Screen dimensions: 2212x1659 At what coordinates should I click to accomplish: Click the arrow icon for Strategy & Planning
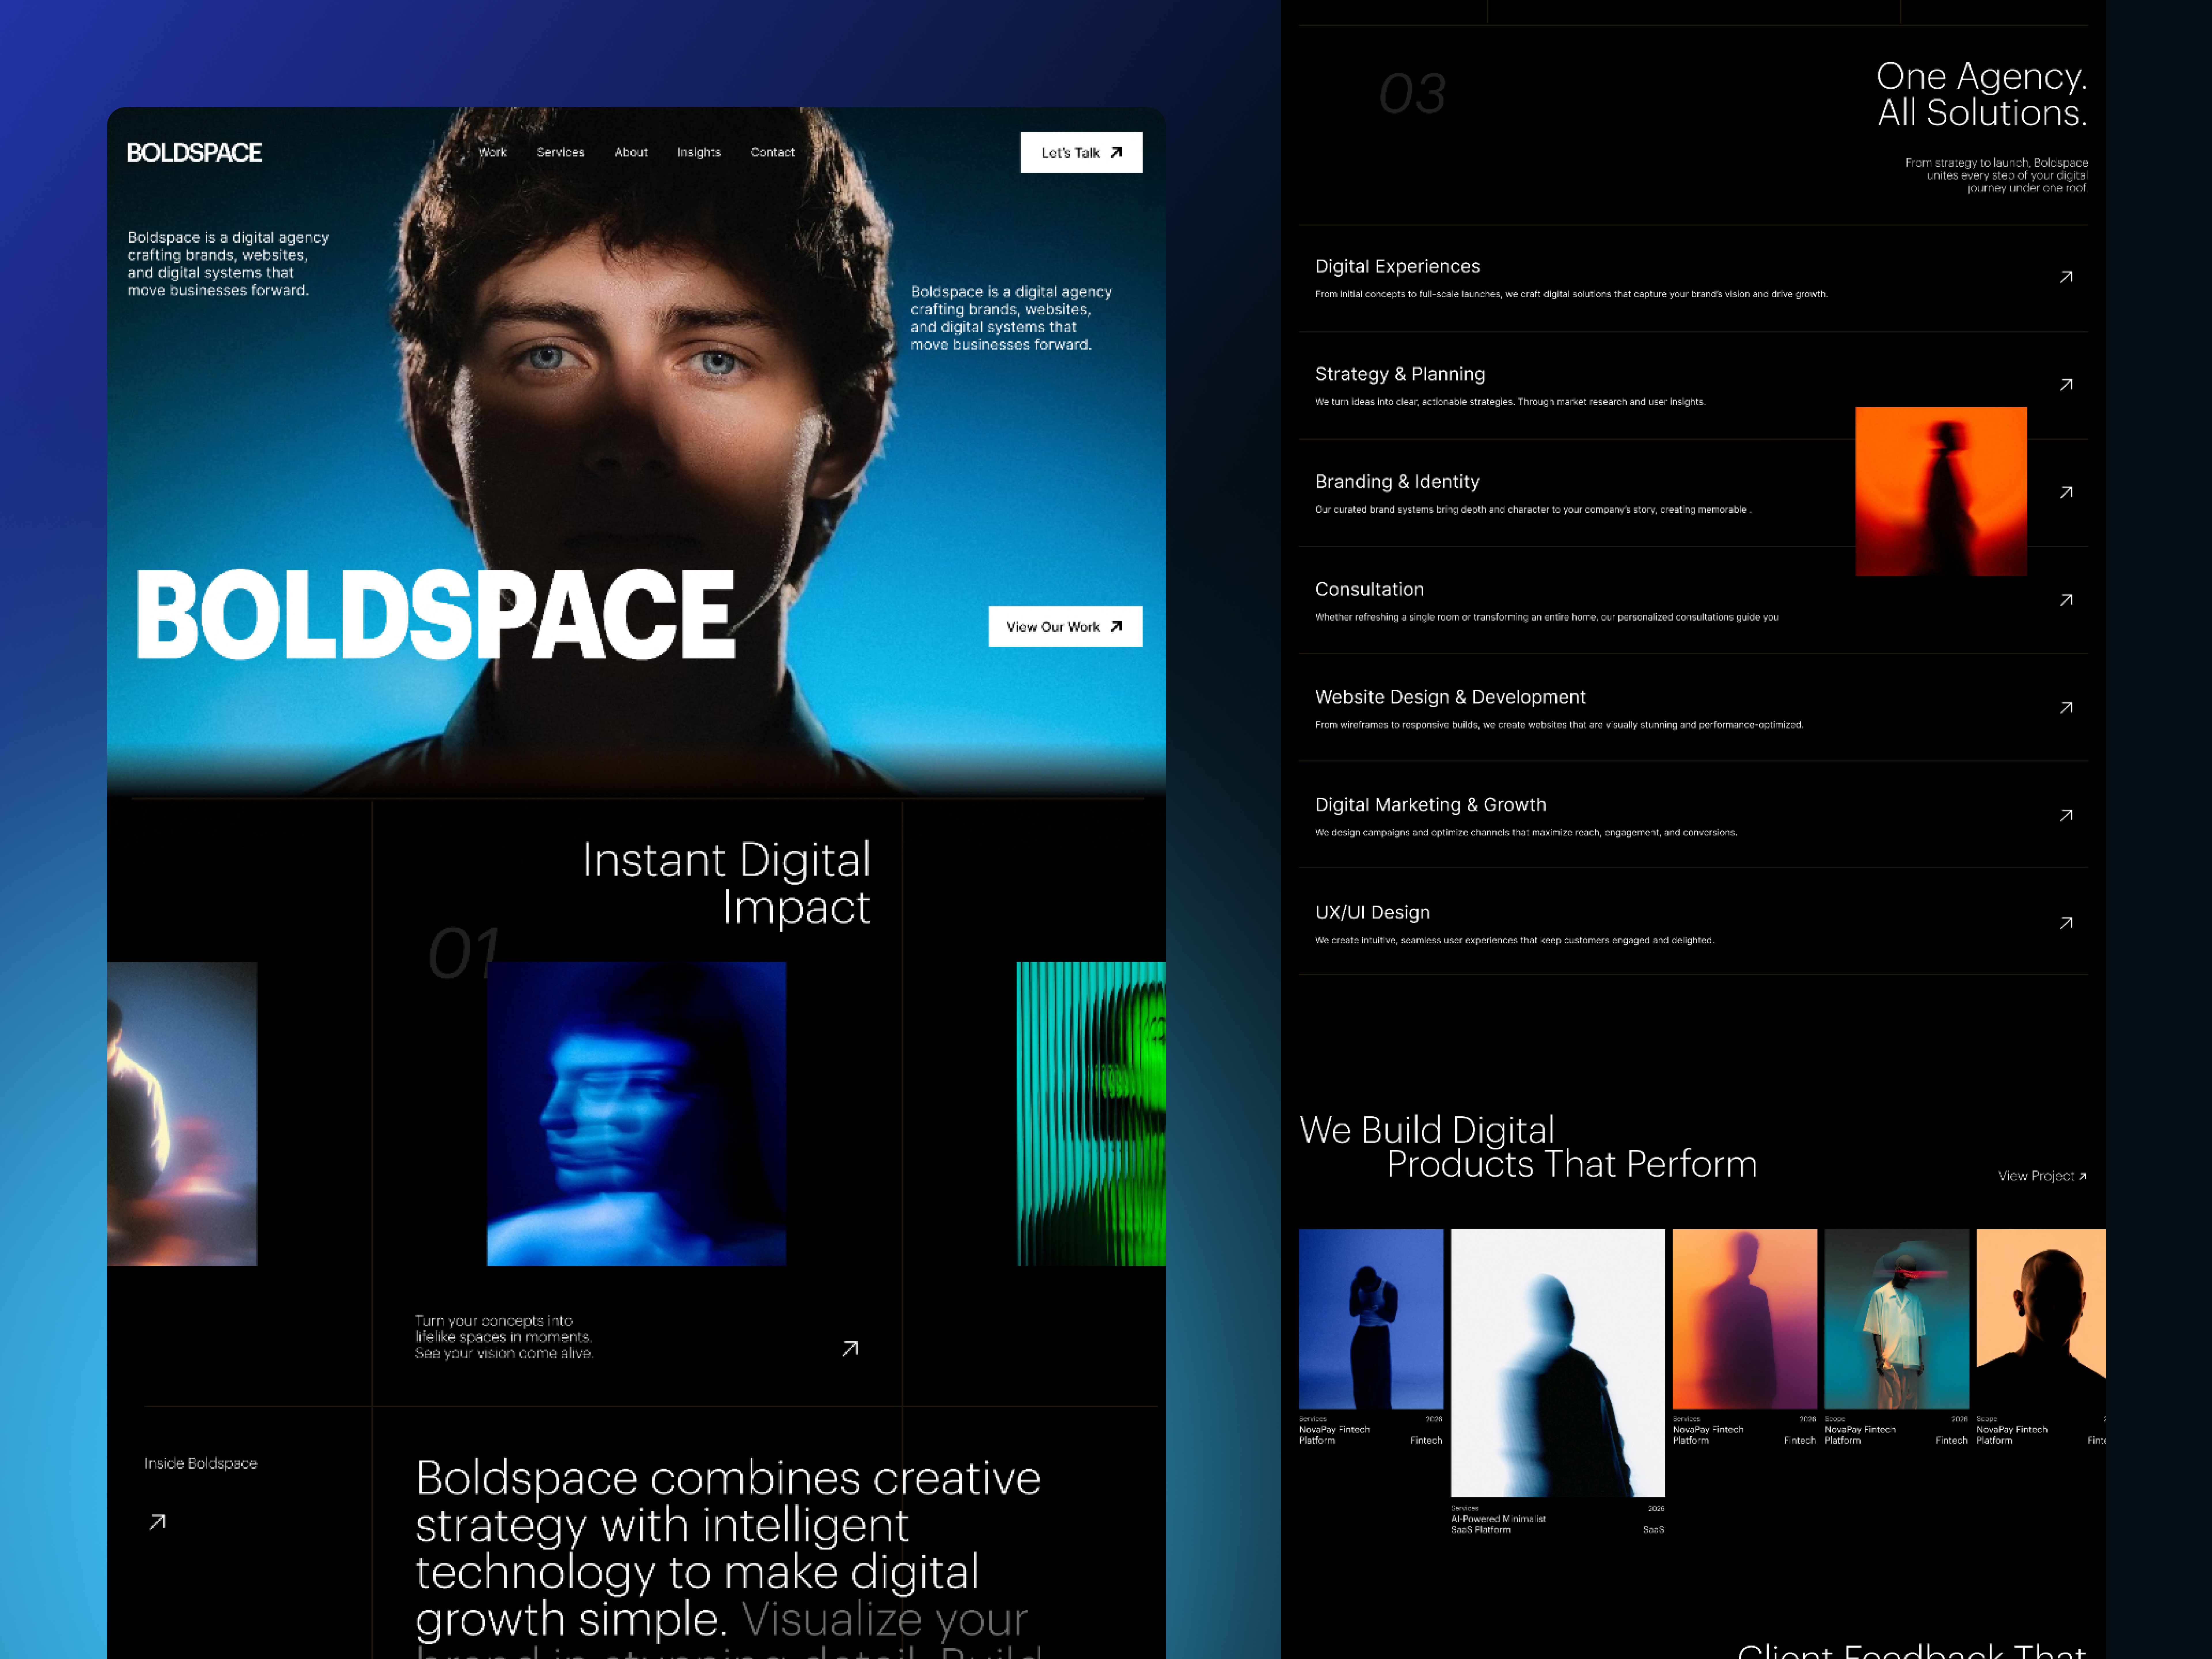click(x=2066, y=385)
